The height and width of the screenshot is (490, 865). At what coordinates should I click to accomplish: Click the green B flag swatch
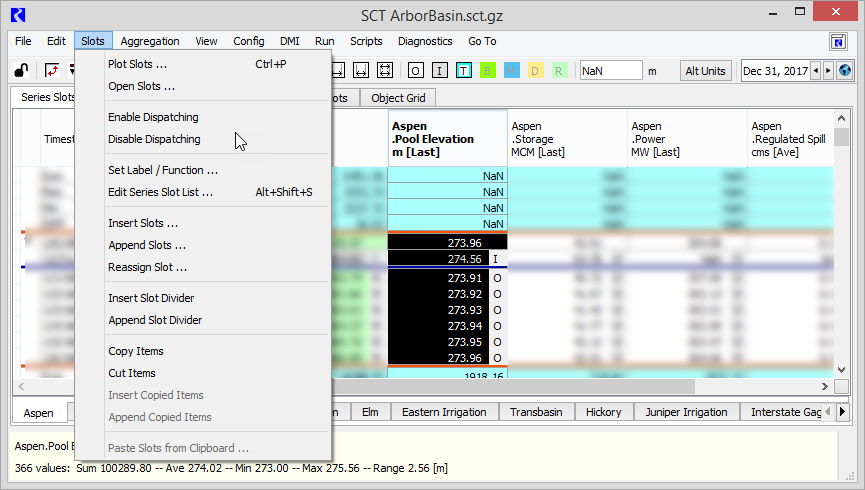488,71
